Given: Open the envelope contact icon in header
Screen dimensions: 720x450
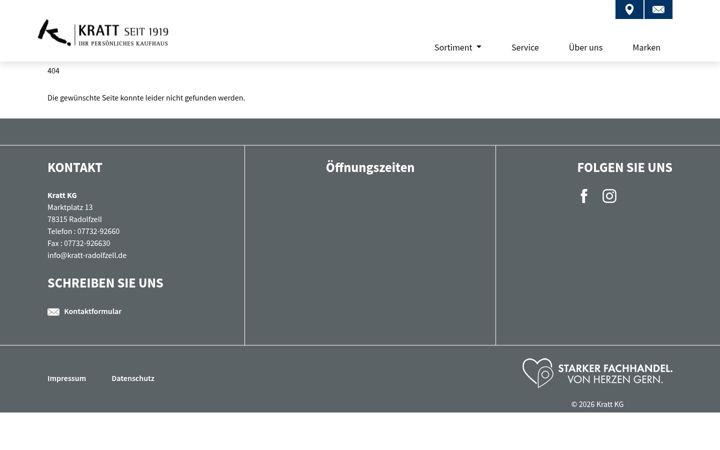Looking at the screenshot, I should (x=658, y=9).
